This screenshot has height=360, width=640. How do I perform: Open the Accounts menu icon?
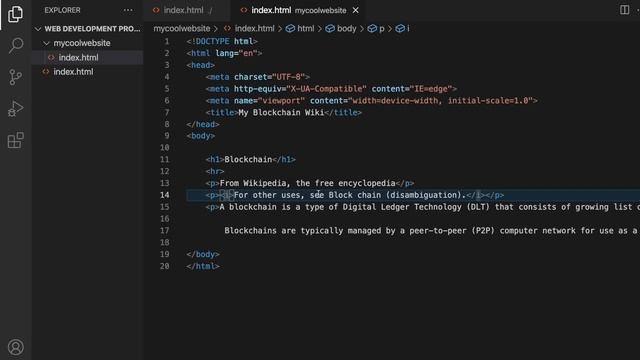click(x=16, y=347)
